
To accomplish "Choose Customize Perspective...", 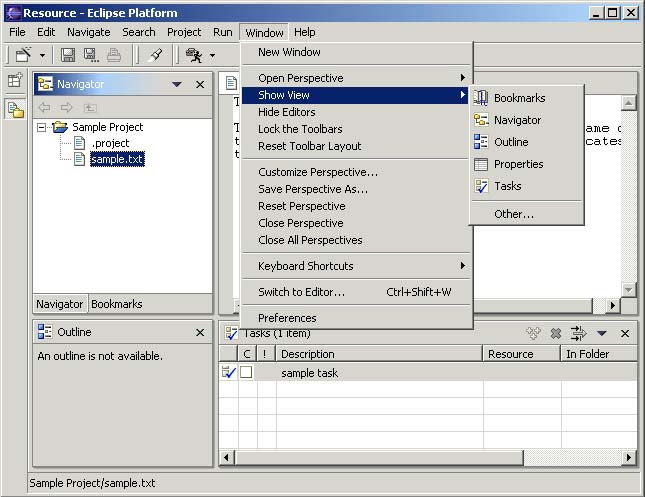I will tap(355, 172).
